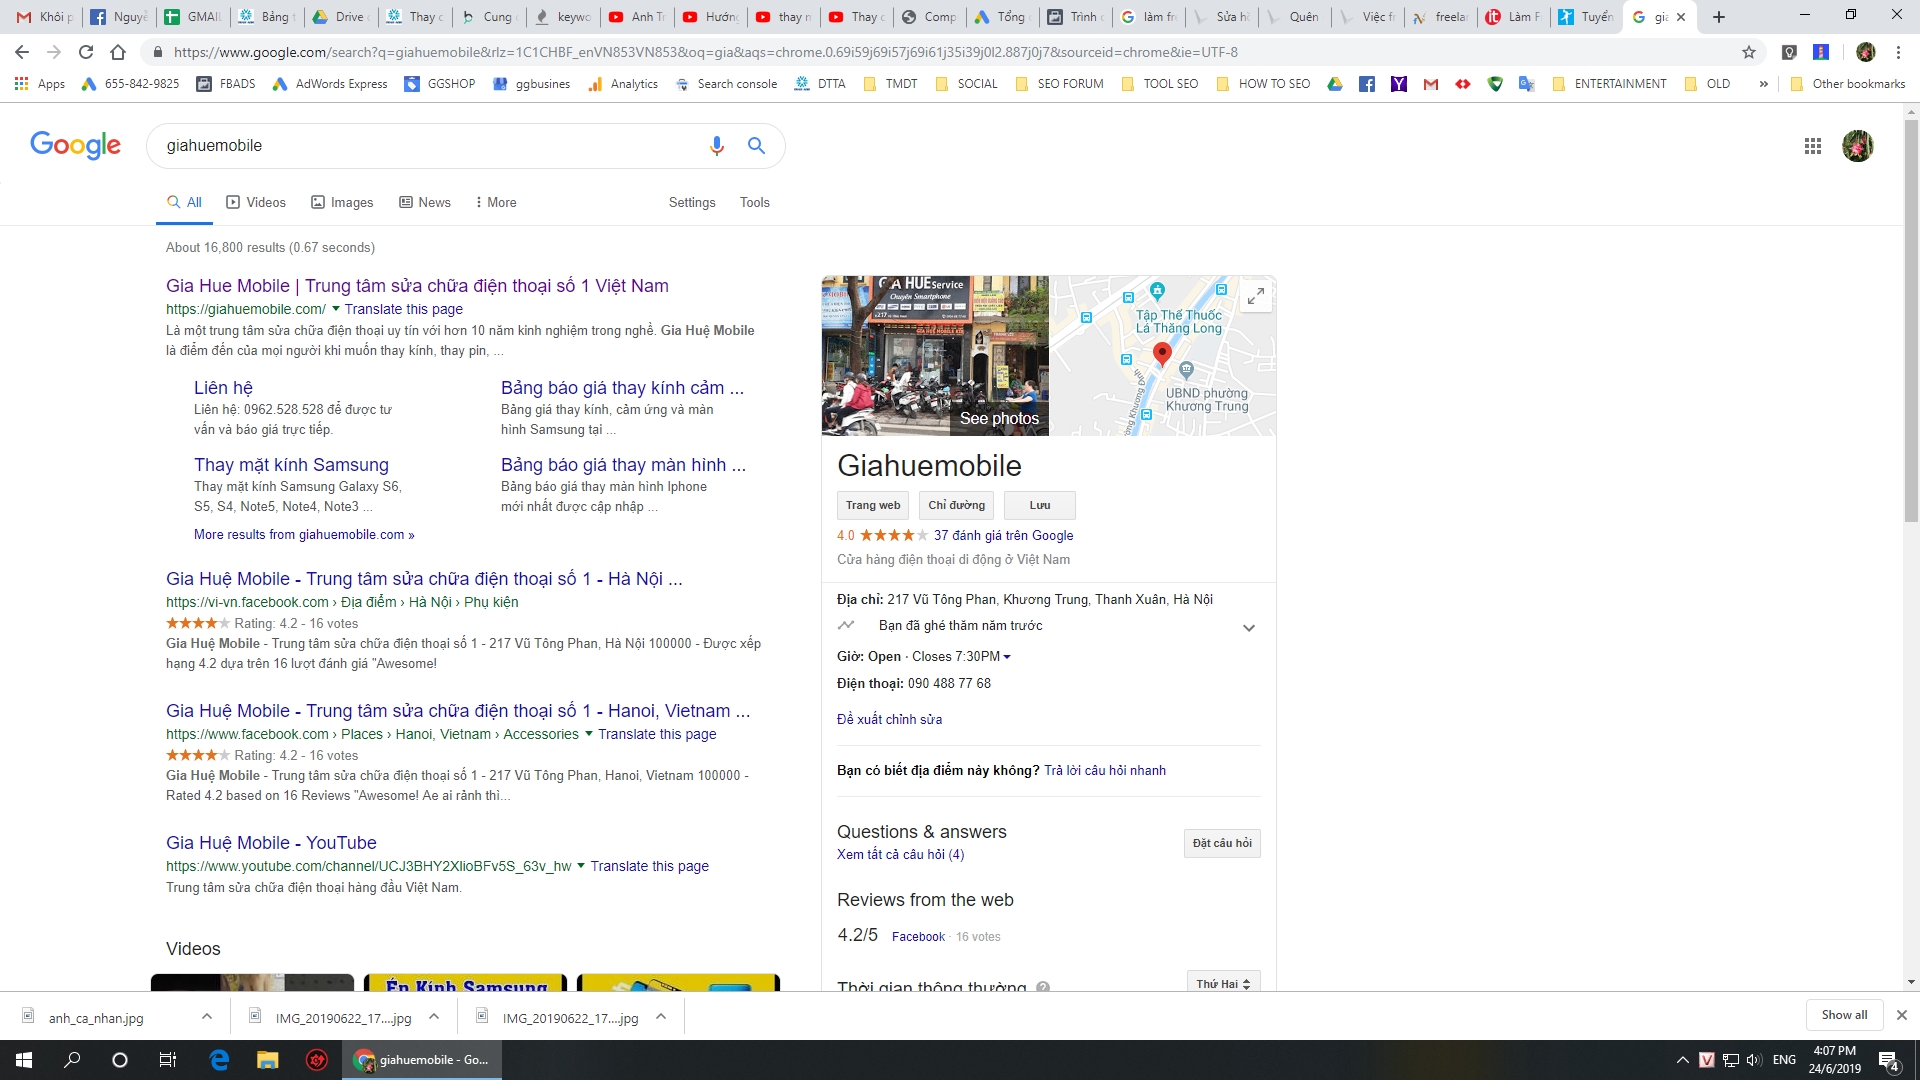
Task: Open the Gmail bookmark icon
Action: 1431,84
